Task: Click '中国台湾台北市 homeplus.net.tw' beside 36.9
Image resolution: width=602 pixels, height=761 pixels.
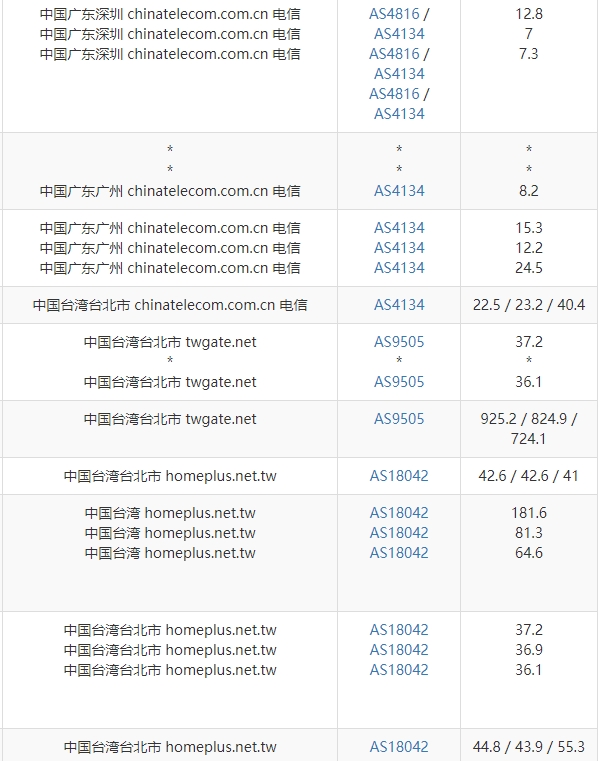Action: coord(170,649)
